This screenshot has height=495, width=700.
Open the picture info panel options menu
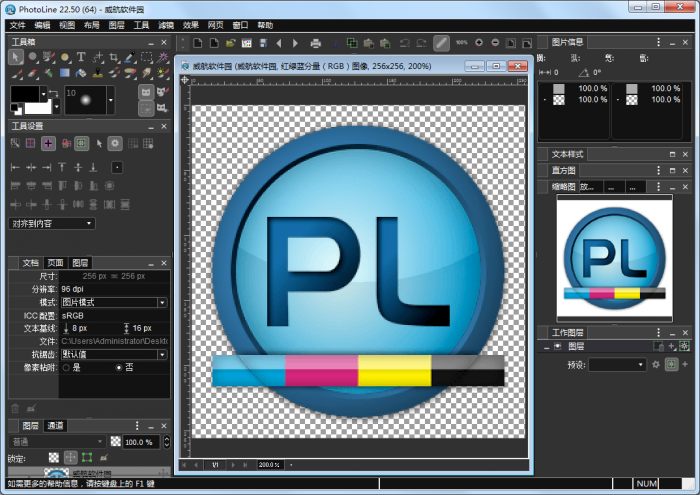658,42
